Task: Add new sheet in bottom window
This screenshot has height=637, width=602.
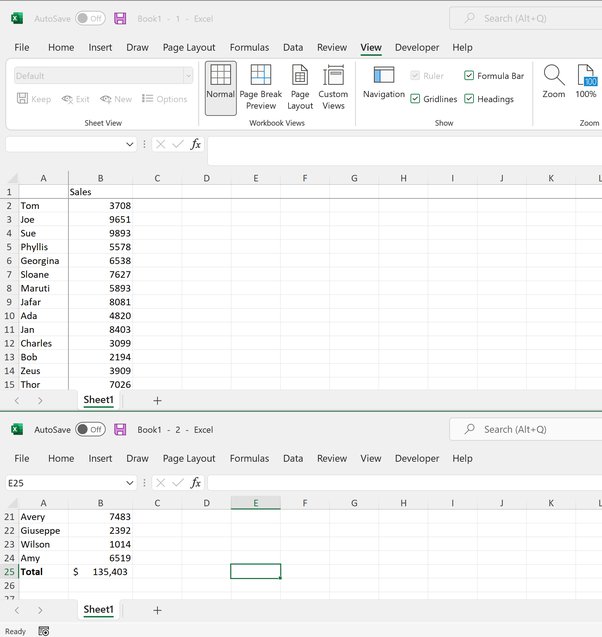Action: (157, 610)
